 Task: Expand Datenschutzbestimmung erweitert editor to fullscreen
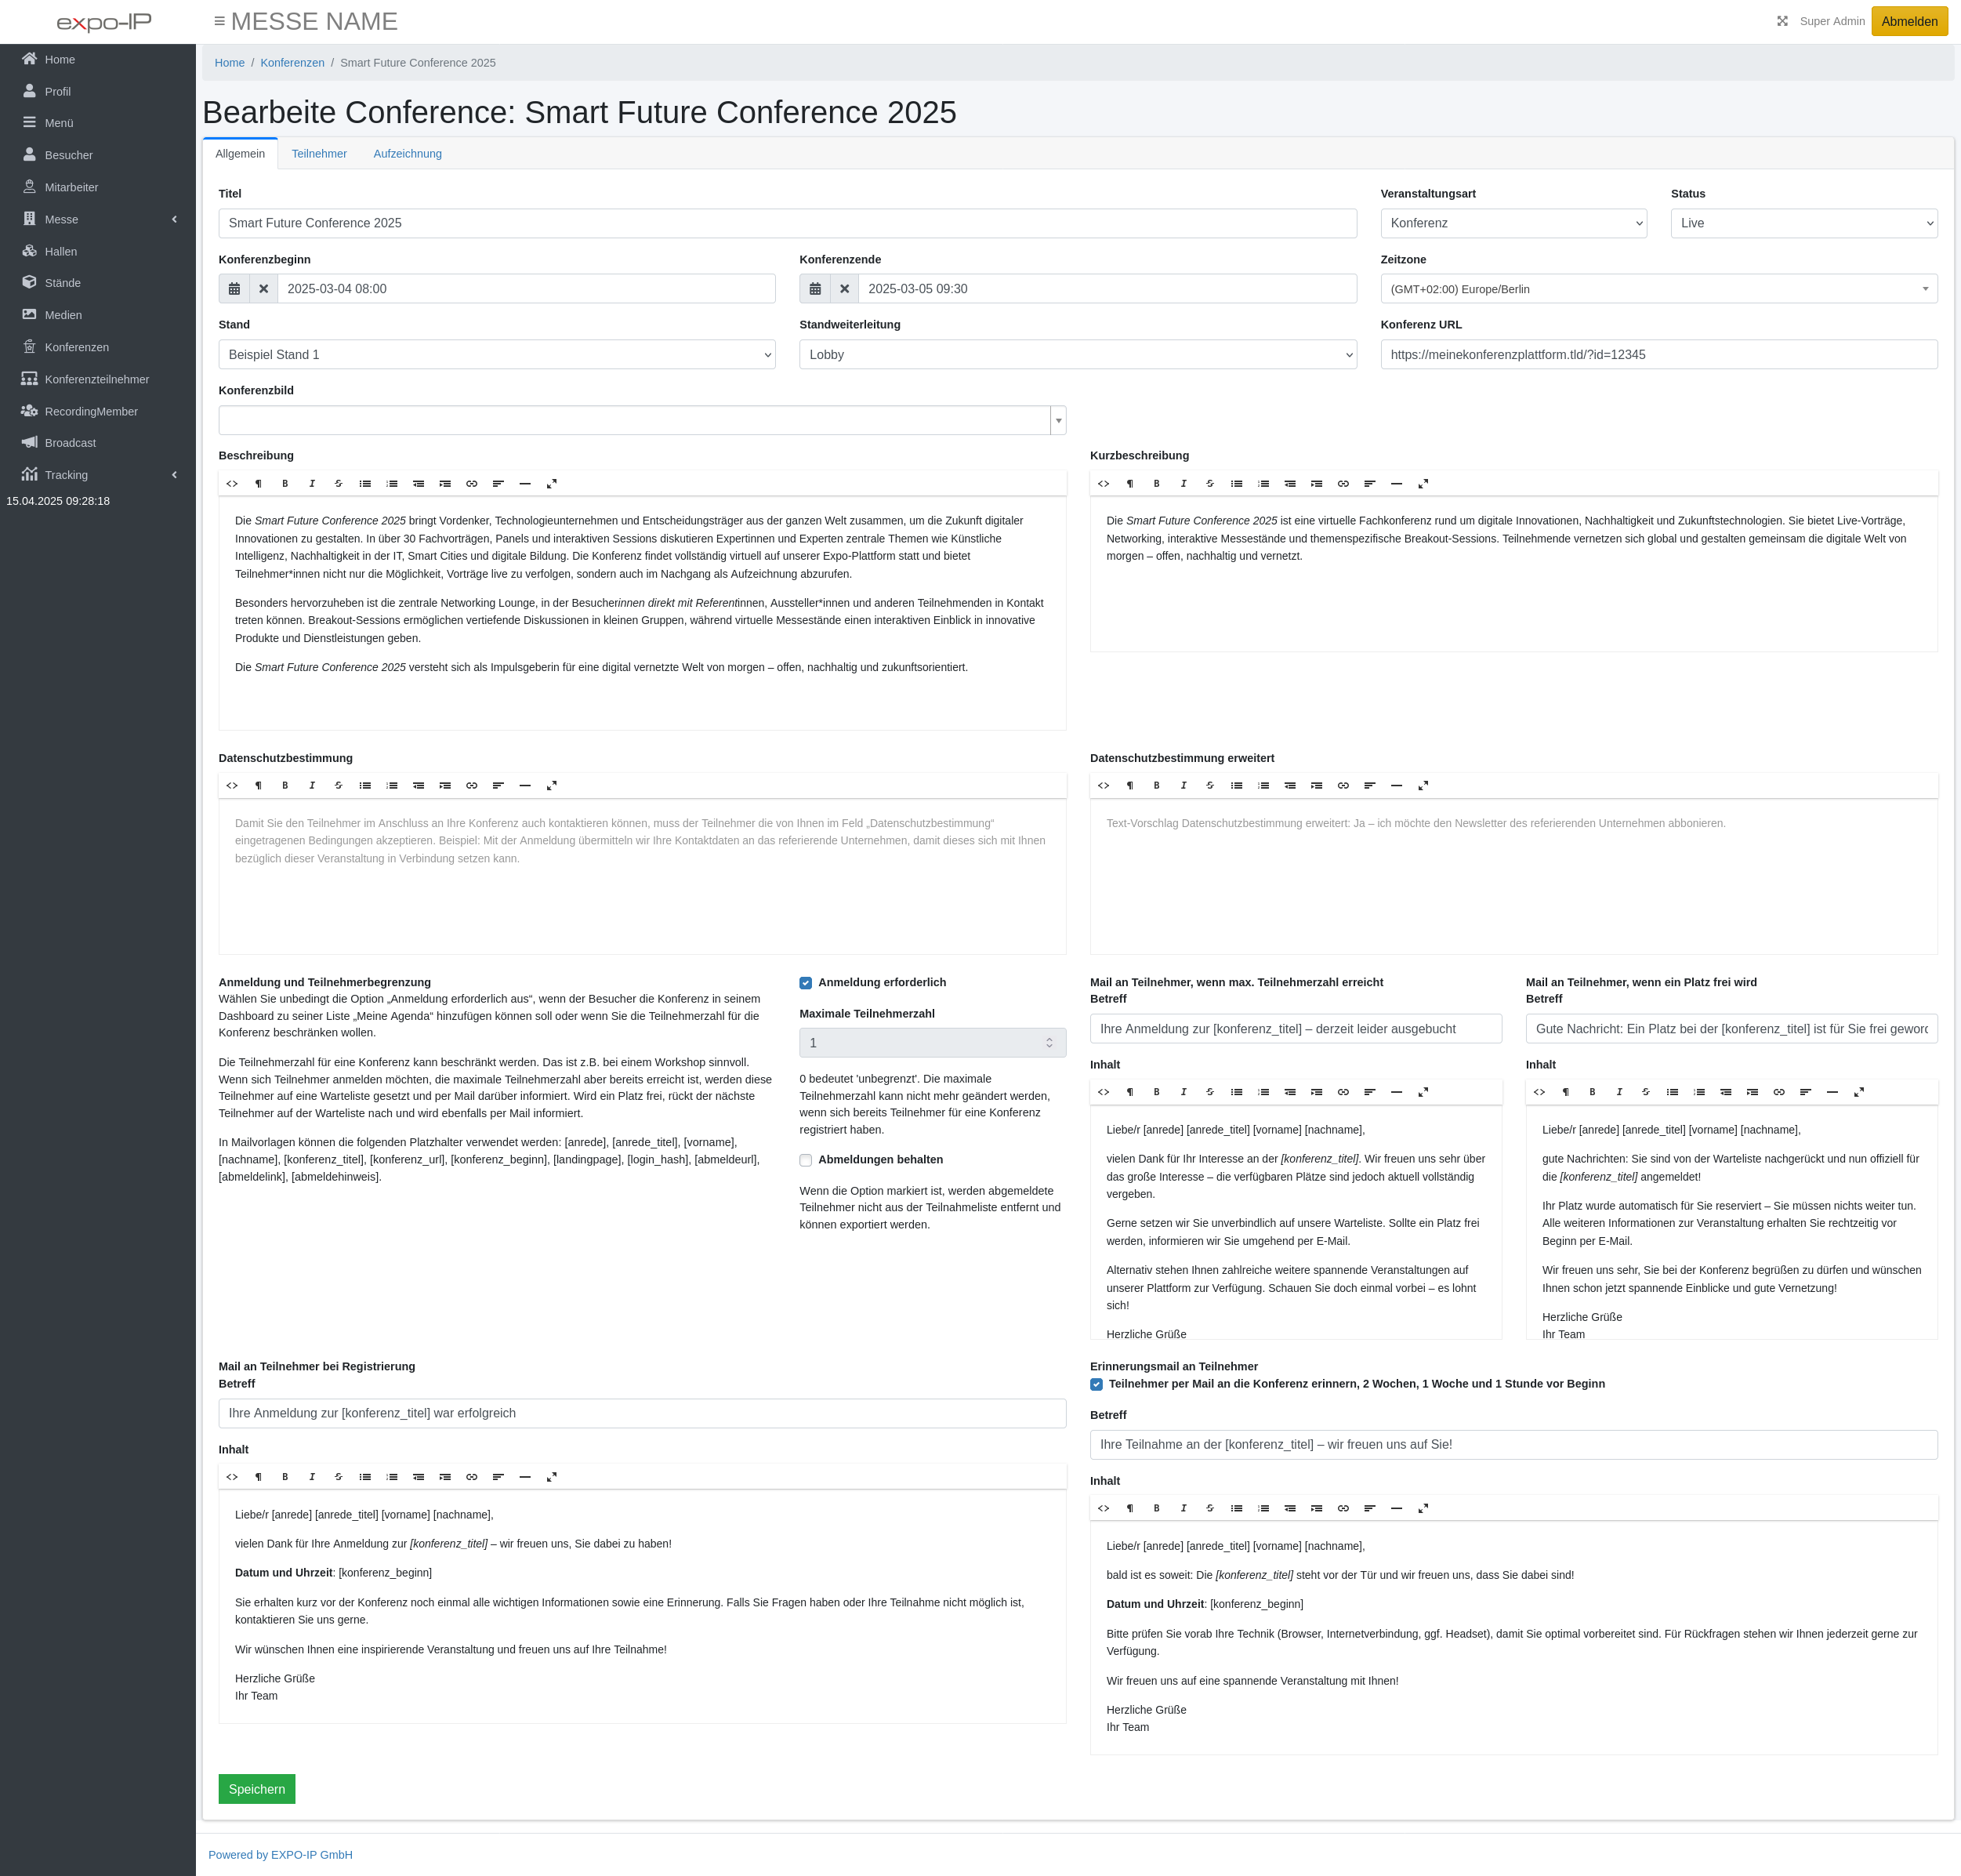click(1423, 786)
